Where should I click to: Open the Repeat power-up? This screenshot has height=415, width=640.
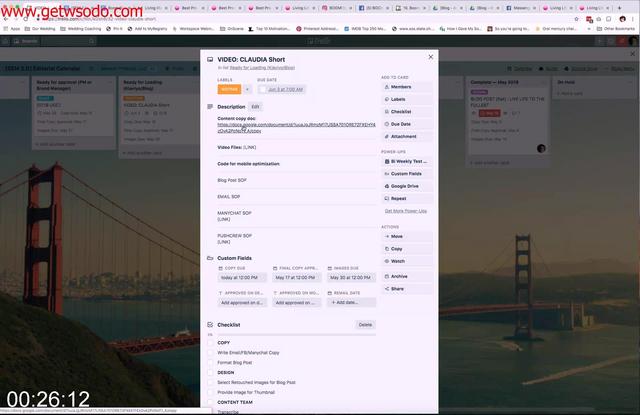[x=407, y=198]
